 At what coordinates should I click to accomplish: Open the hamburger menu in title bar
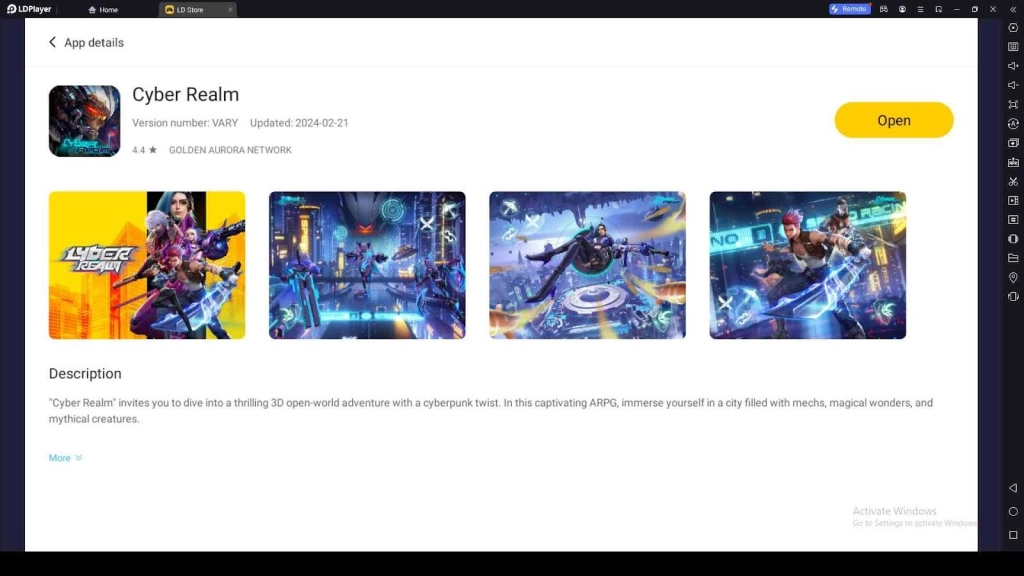[920, 9]
